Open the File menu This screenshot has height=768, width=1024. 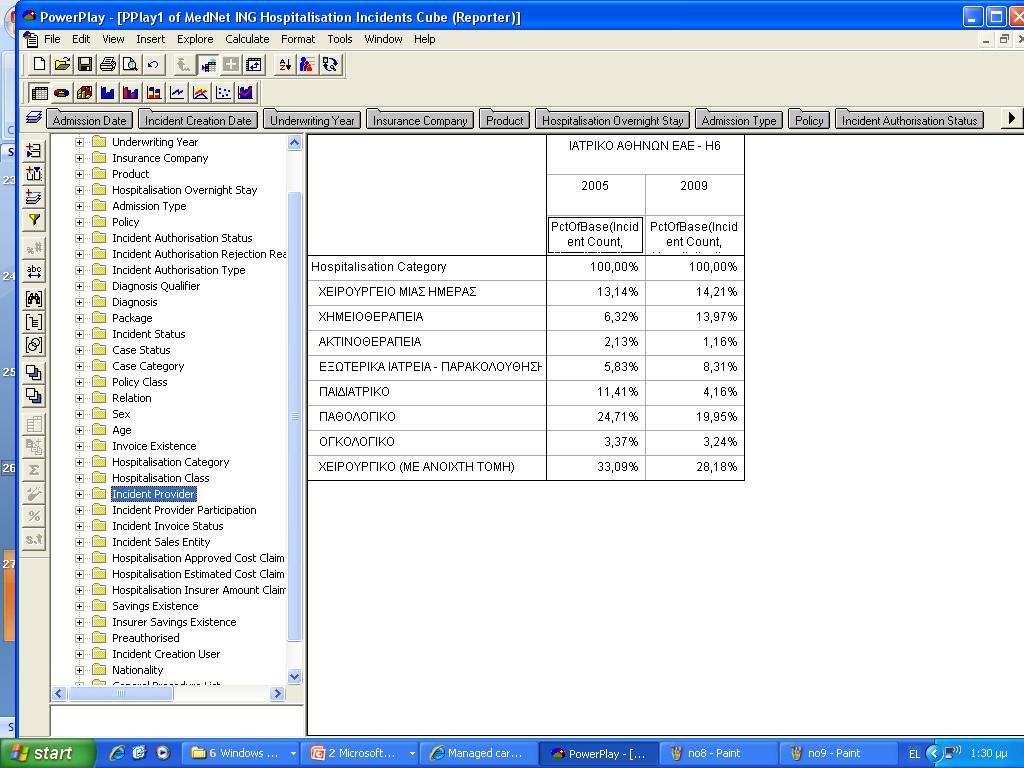[x=52, y=39]
